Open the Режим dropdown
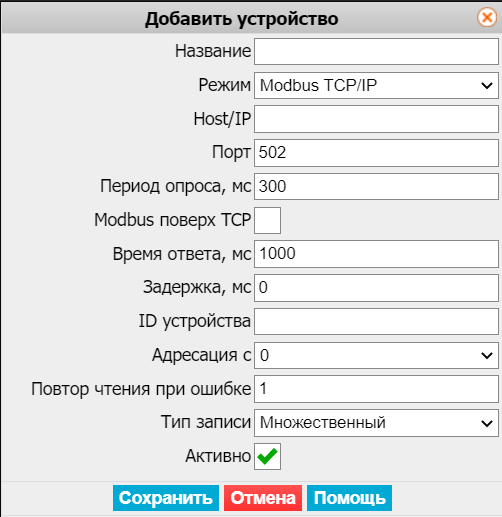 376,86
